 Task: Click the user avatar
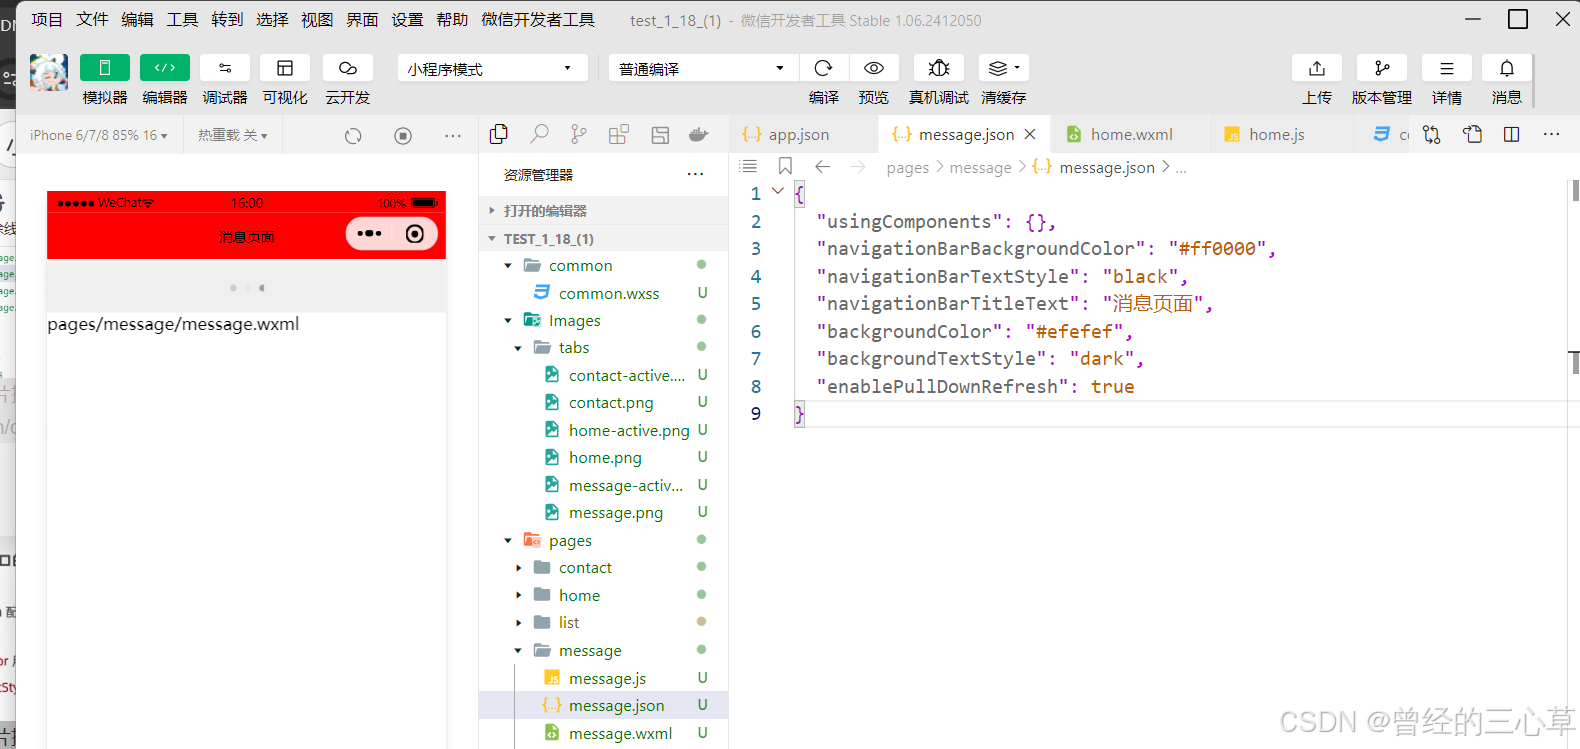(x=49, y=72)
